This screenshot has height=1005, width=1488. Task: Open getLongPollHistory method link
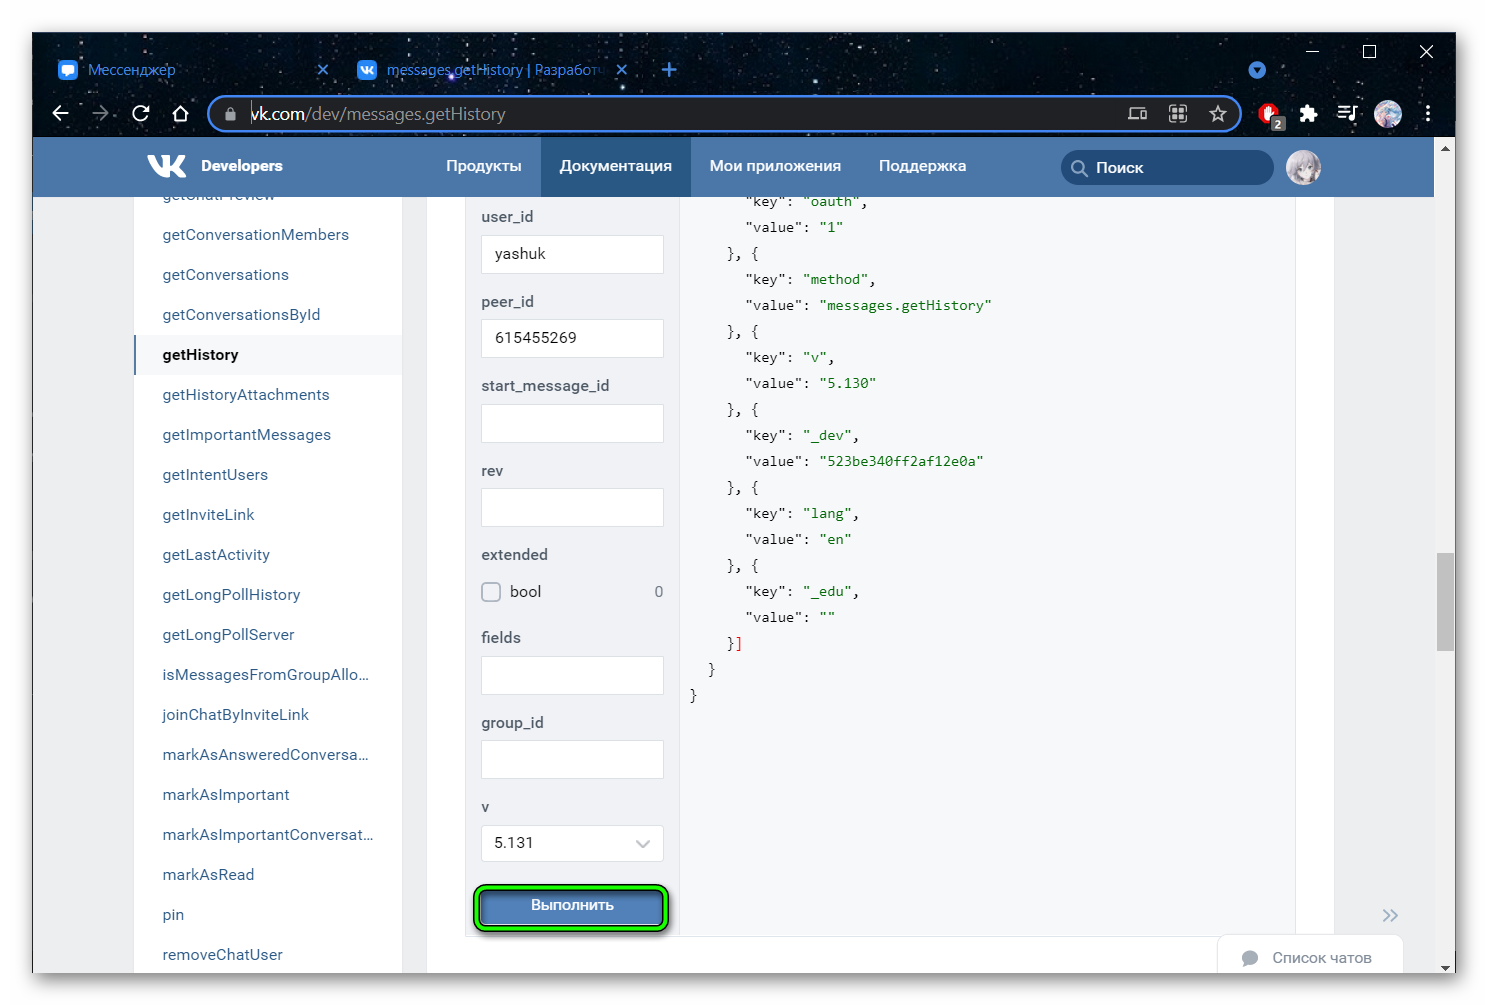coord(232,595)
